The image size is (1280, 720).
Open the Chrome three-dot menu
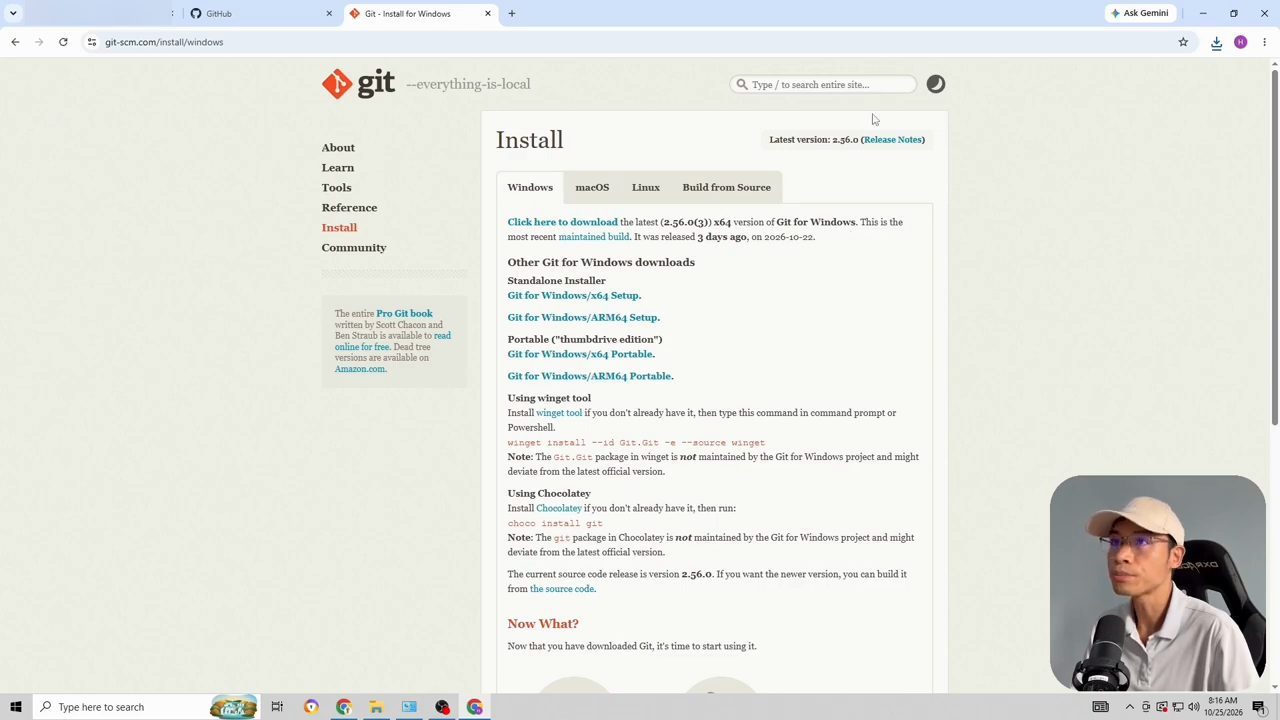[x=1264, y=42]
